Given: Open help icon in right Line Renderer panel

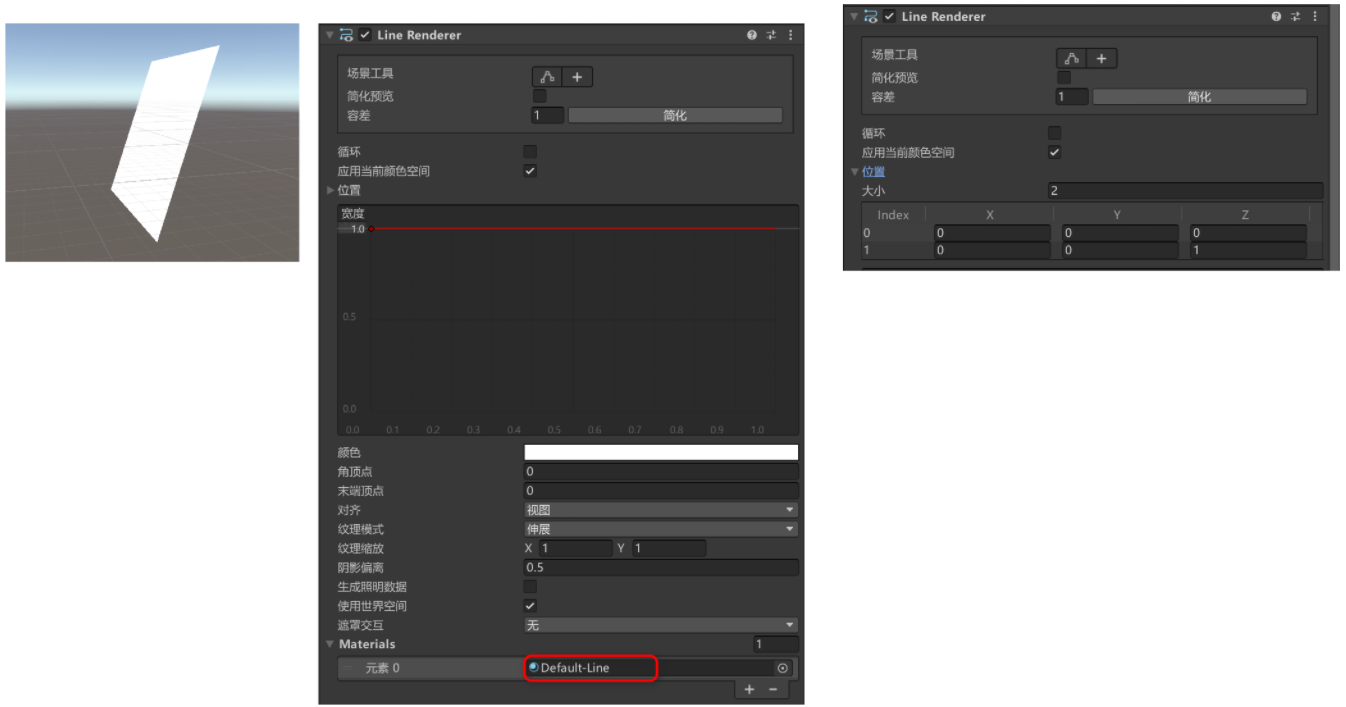Looking at the screenshot, I should click(1276, 16).
